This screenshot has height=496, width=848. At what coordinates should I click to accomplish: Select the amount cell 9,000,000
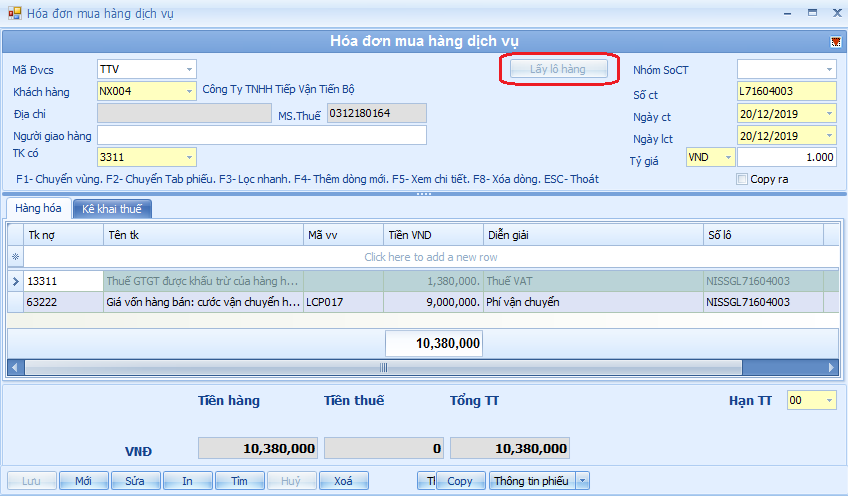coord(433,302)
